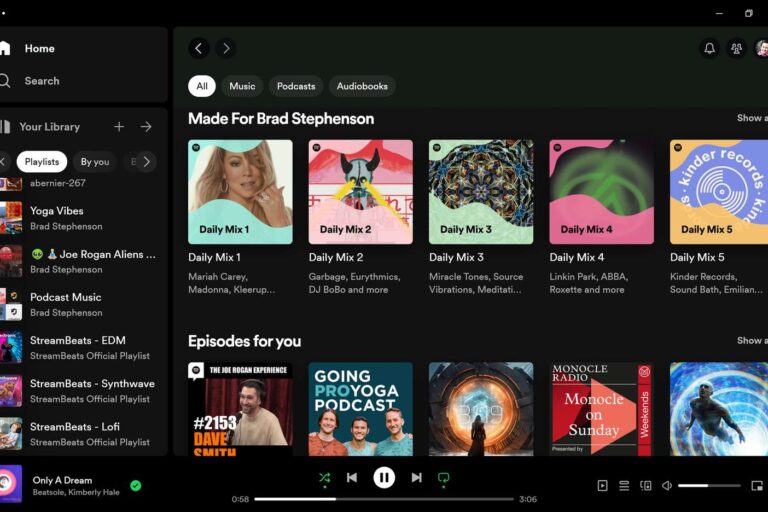Skip to the previous track
Screen dimensions: 768x512
click(352, 478)
